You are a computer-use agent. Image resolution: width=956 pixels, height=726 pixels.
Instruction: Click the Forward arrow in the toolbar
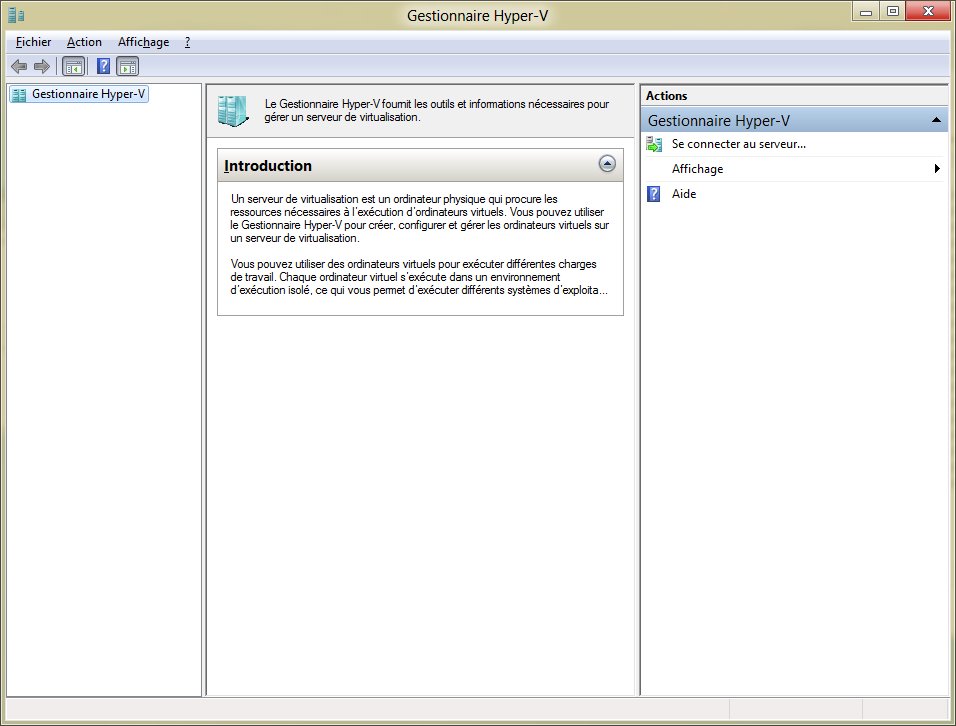(x=42, y=67)
